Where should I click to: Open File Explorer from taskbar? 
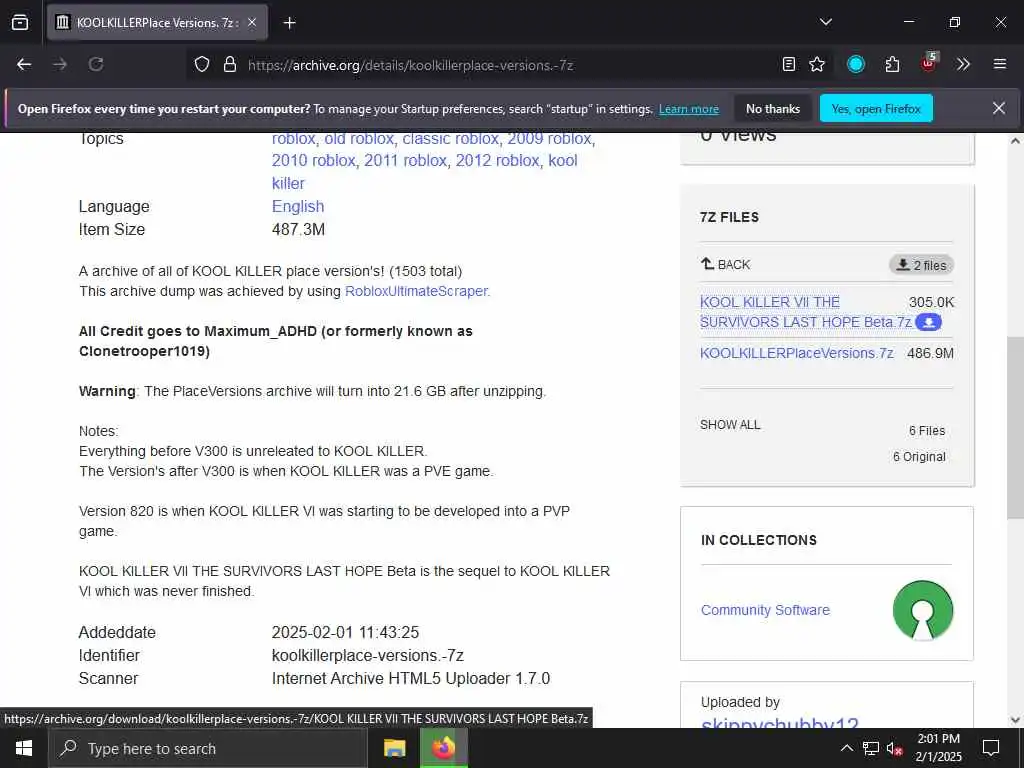(394, 748)
